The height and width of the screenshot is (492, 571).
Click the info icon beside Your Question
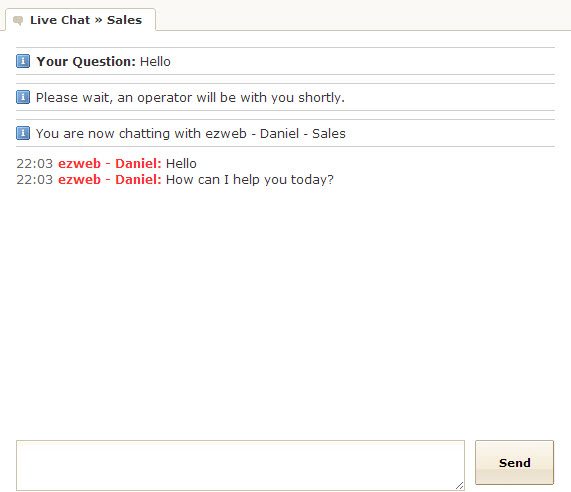[x=23, y=61]
